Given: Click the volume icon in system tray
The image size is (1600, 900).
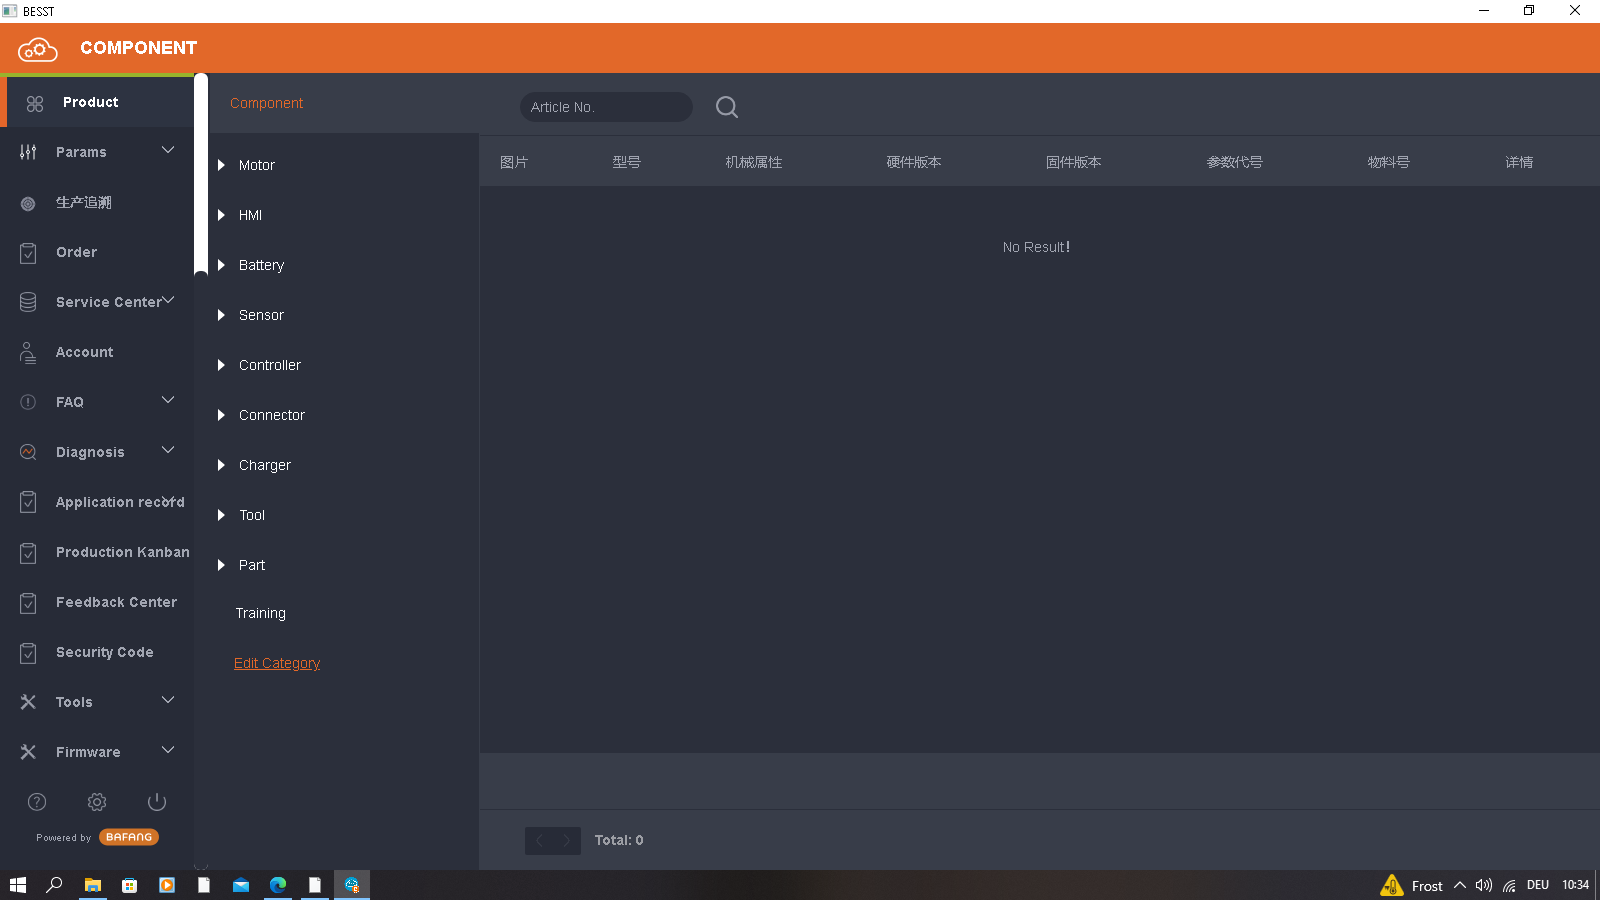Looking at the screenshot, I should click(x=1484, y=885).
